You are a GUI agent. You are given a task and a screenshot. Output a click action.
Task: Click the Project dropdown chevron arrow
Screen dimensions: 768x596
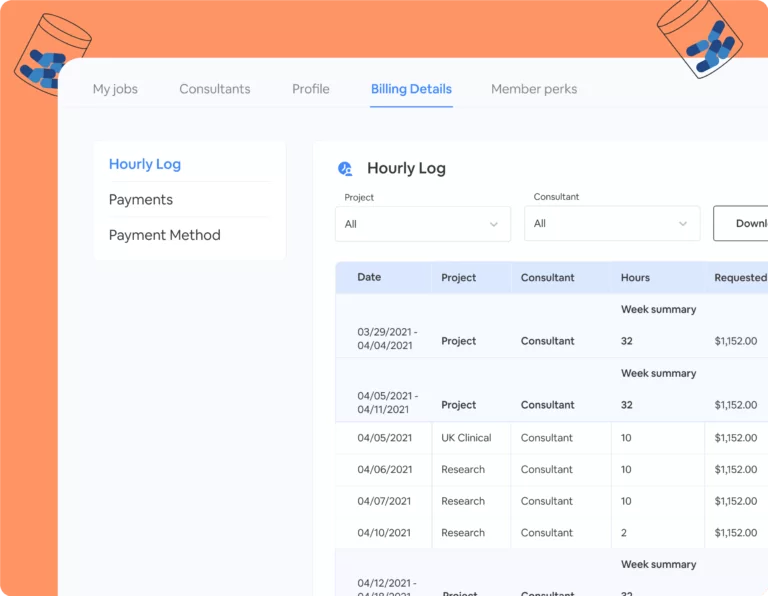pos(494,224)
